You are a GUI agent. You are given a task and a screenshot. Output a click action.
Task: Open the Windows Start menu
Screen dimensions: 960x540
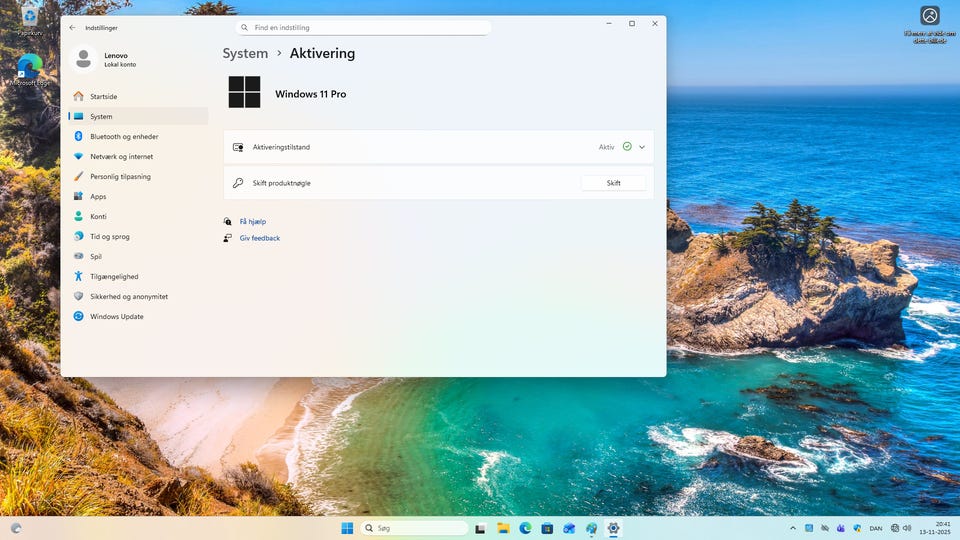pos(347,528)
